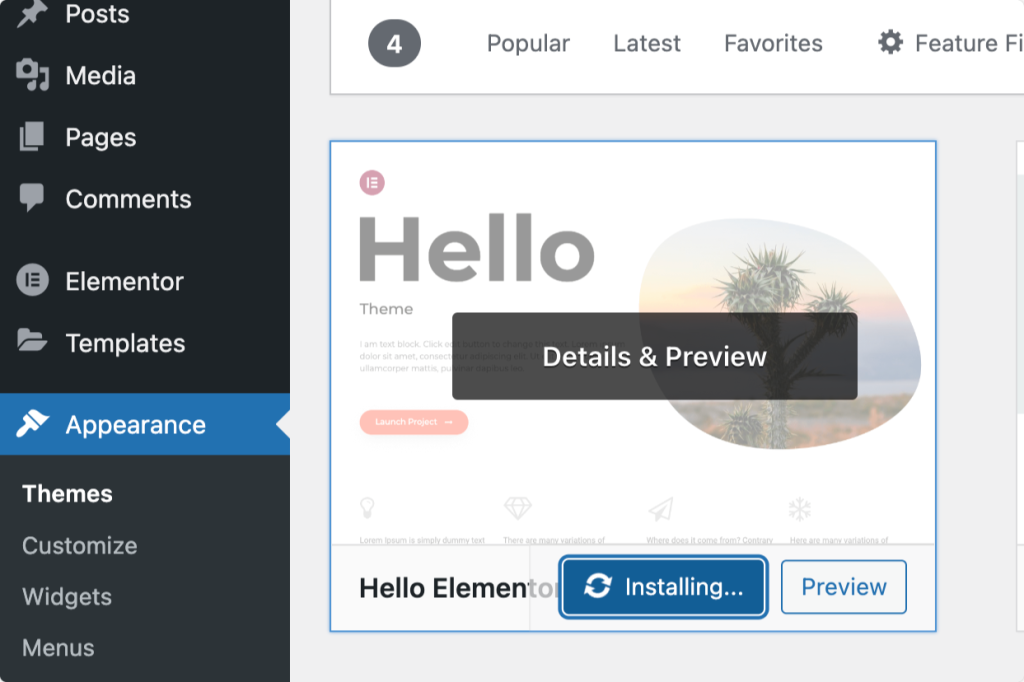Screen dimensions: 1024x682
Task: Click the Appearance paintbrush icon
Action: [x=32, y=424]
